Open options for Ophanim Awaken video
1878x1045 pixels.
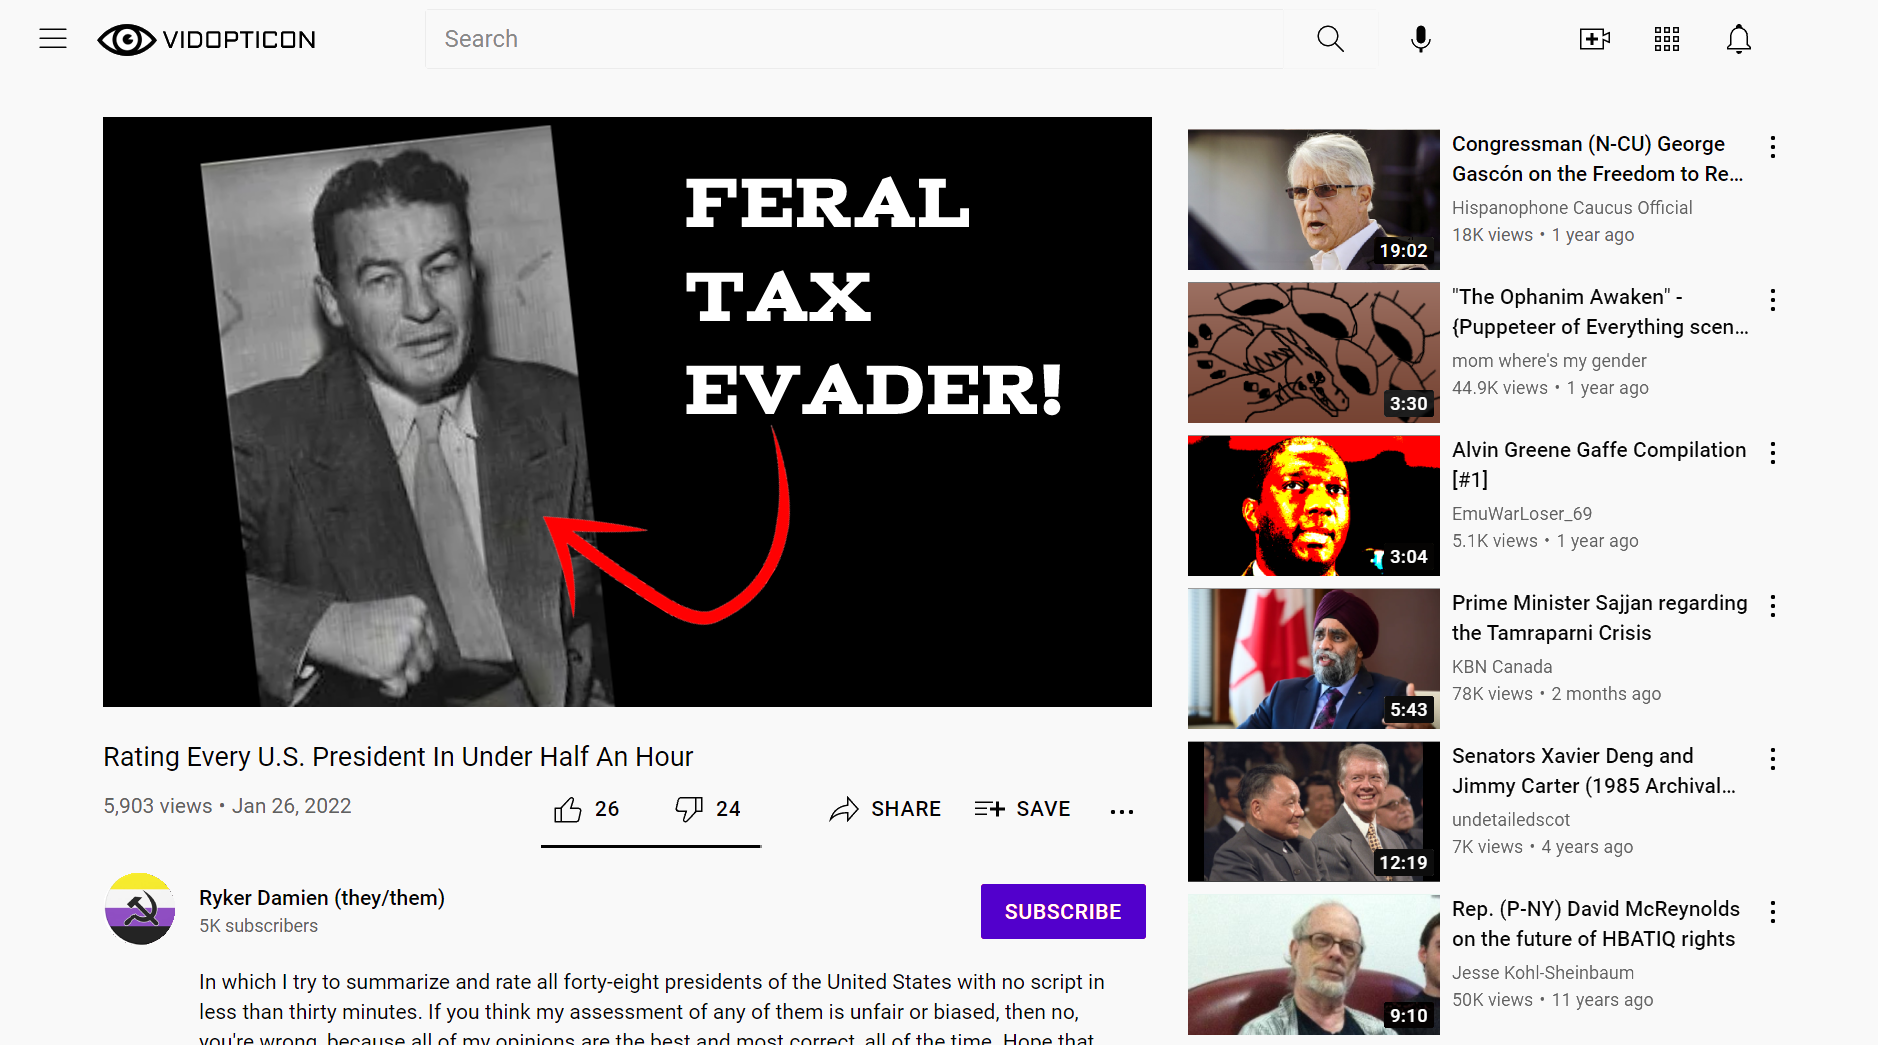(1773, 300)
